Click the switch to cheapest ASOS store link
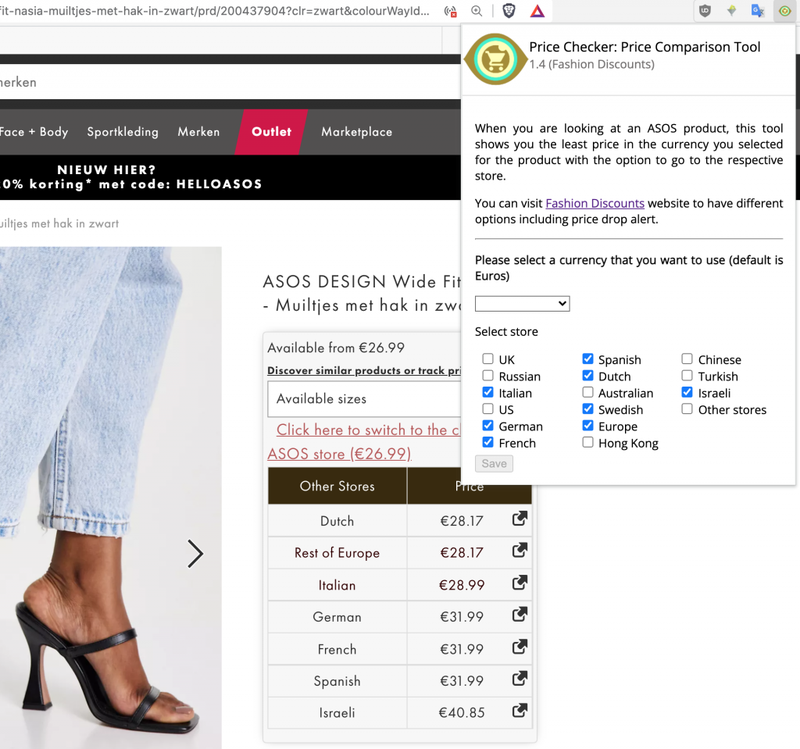The image size is (800, 749). [x=365, y=441]
